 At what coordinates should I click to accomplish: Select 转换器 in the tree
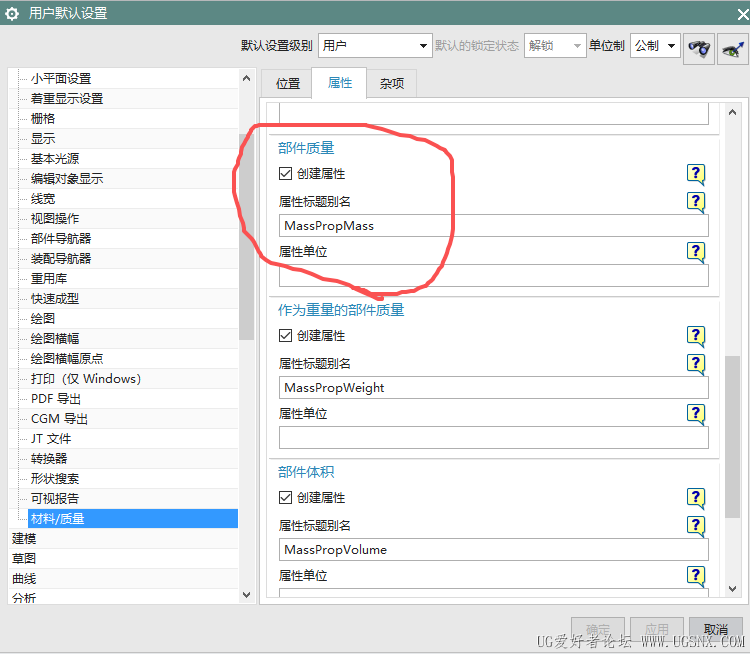(x=49, y=459)
